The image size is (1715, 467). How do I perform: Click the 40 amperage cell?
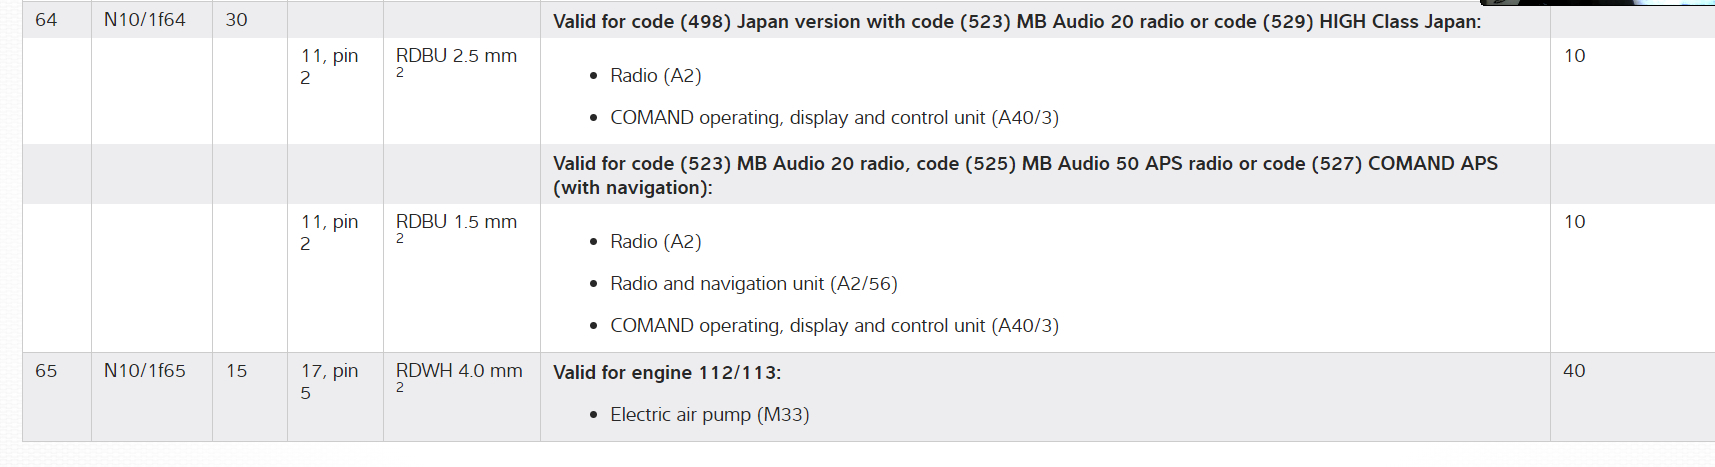(x=1574, y=371)
